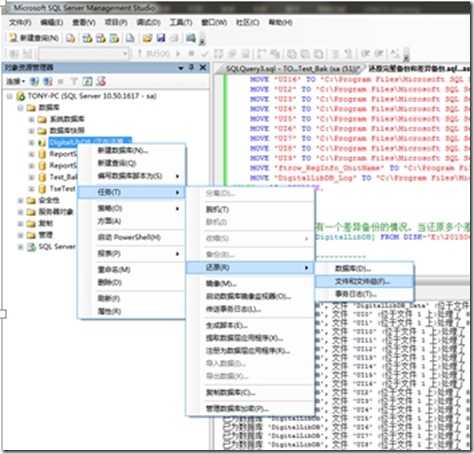Choose 新建数据库(N) in the context menu

[131, 151]
